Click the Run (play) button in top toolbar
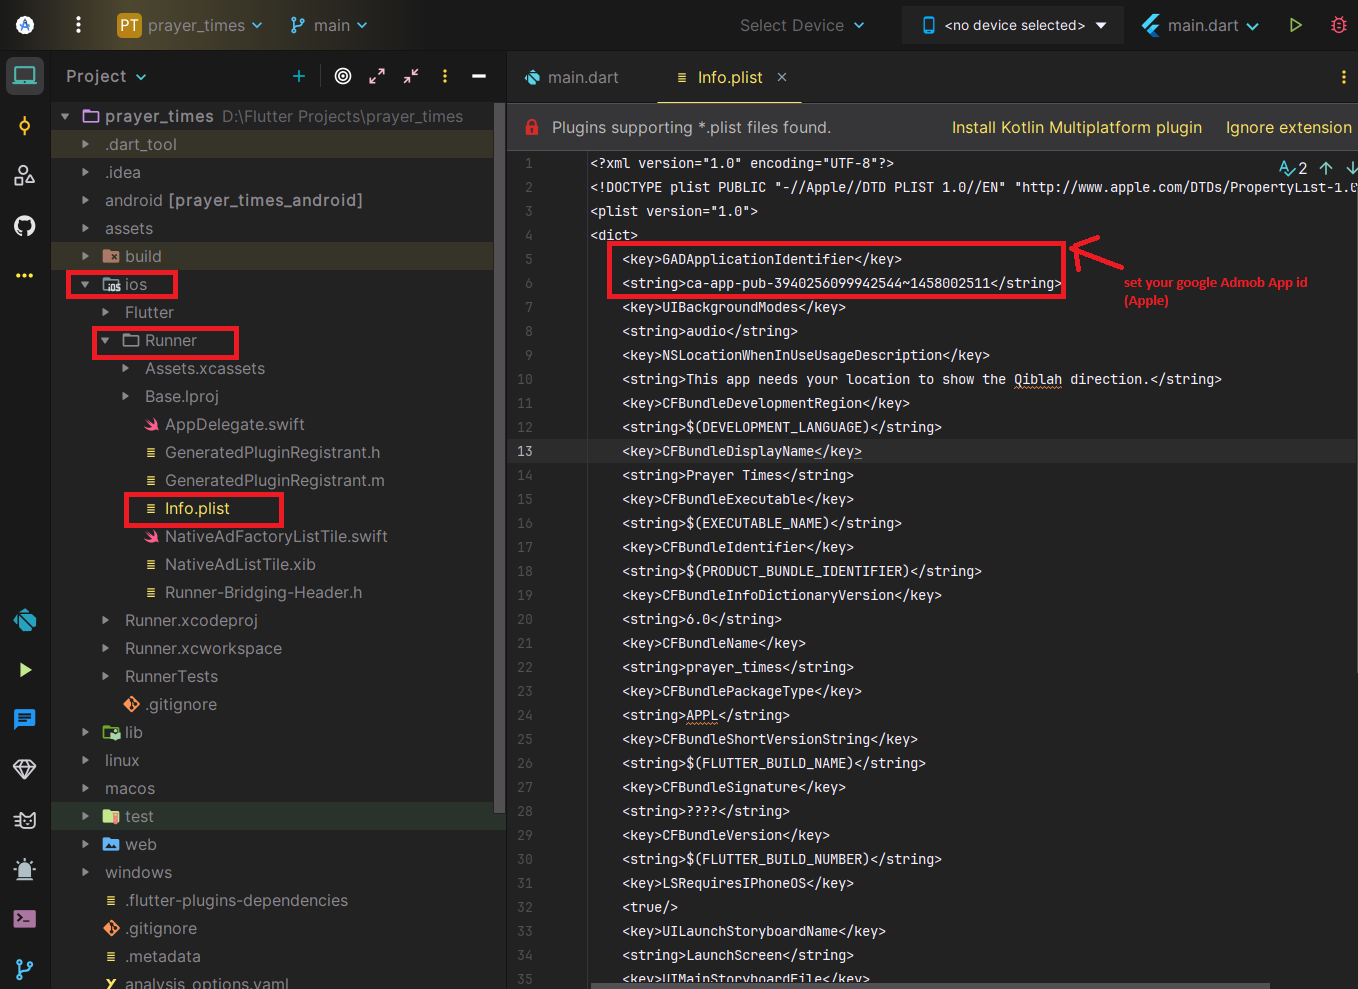 (x=1295, y=25)
